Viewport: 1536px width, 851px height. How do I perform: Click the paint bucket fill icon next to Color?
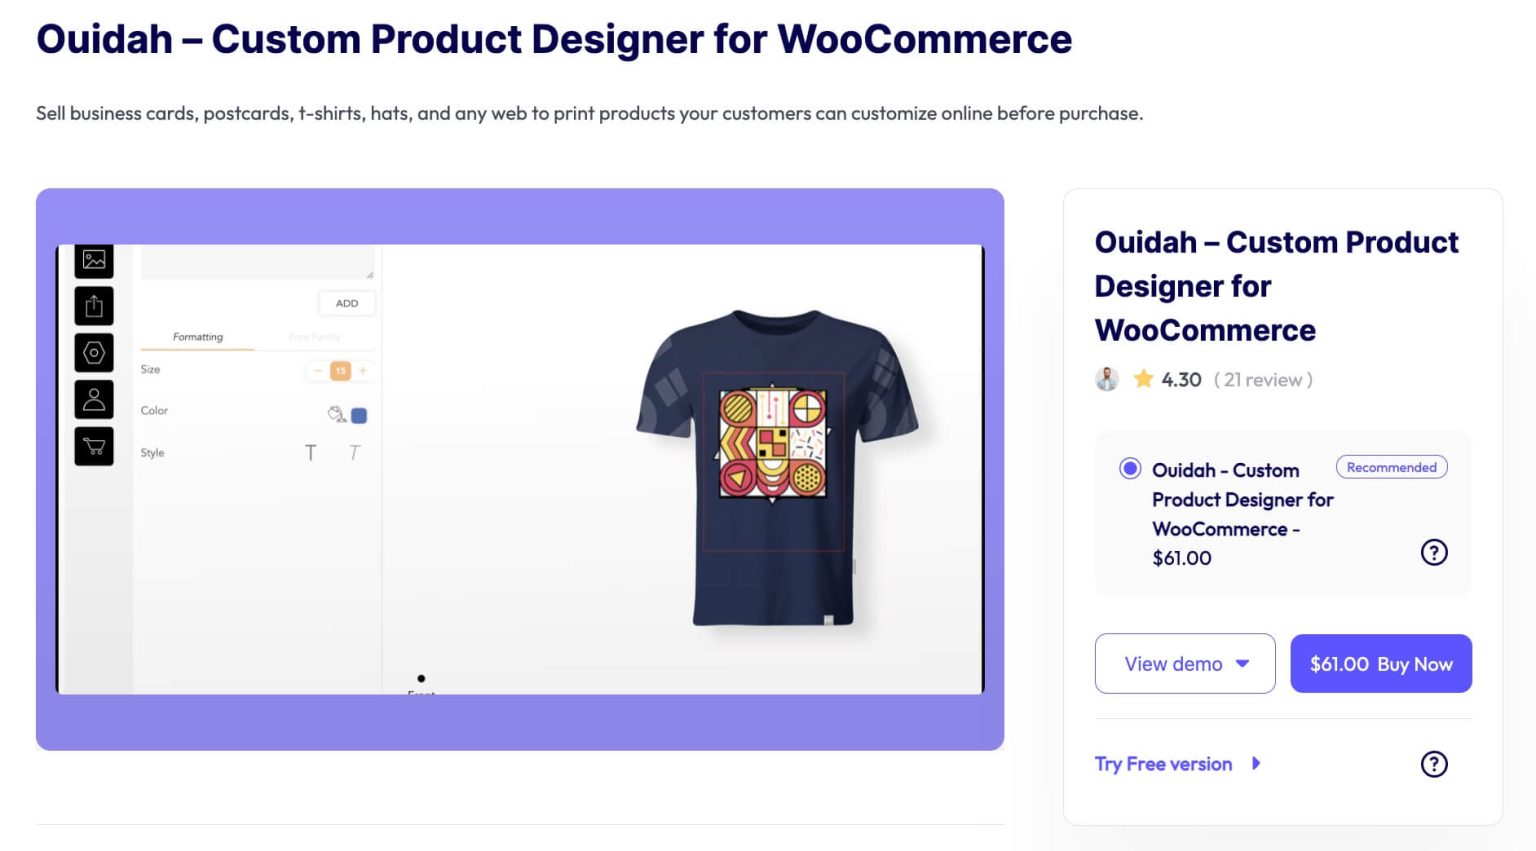[x=337, y=413]
